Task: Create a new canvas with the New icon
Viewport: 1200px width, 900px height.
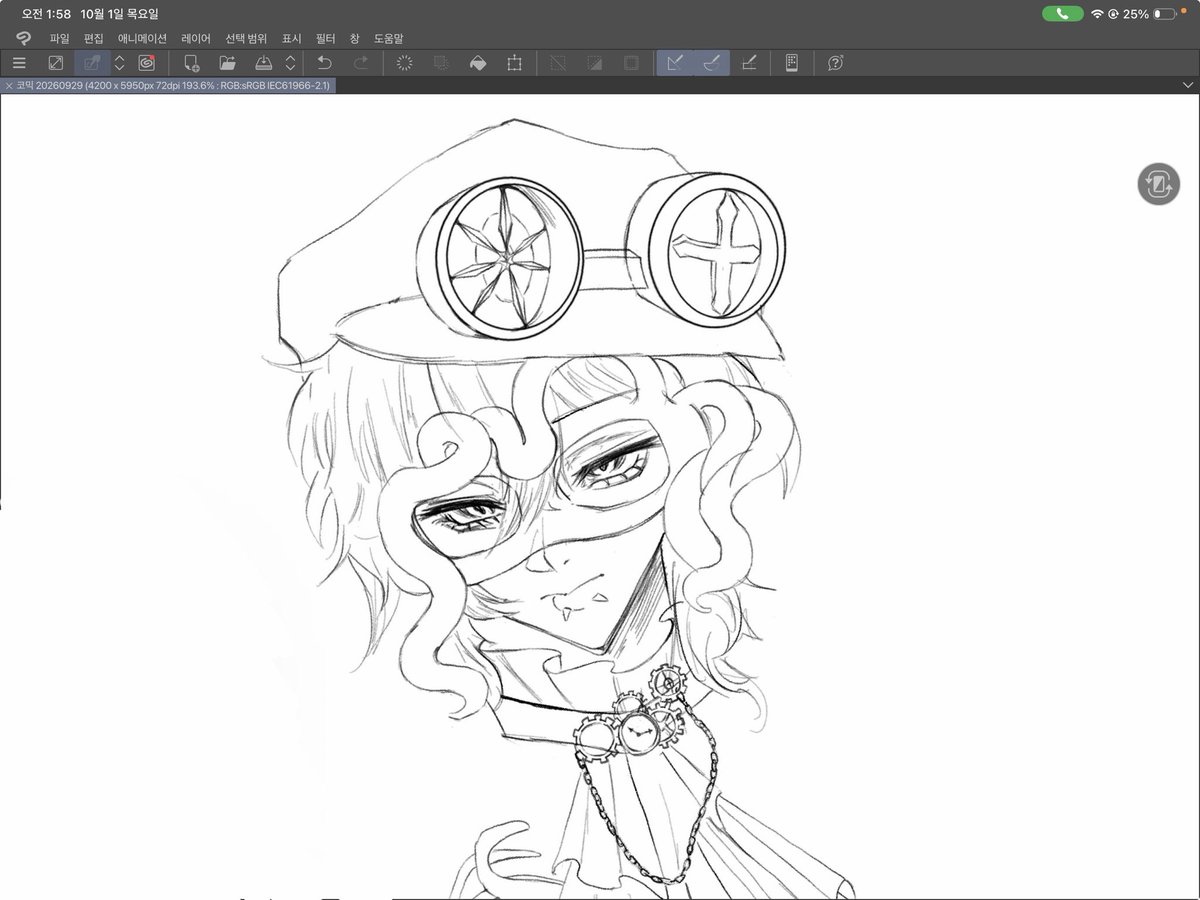Action: (x=192, y=63)
